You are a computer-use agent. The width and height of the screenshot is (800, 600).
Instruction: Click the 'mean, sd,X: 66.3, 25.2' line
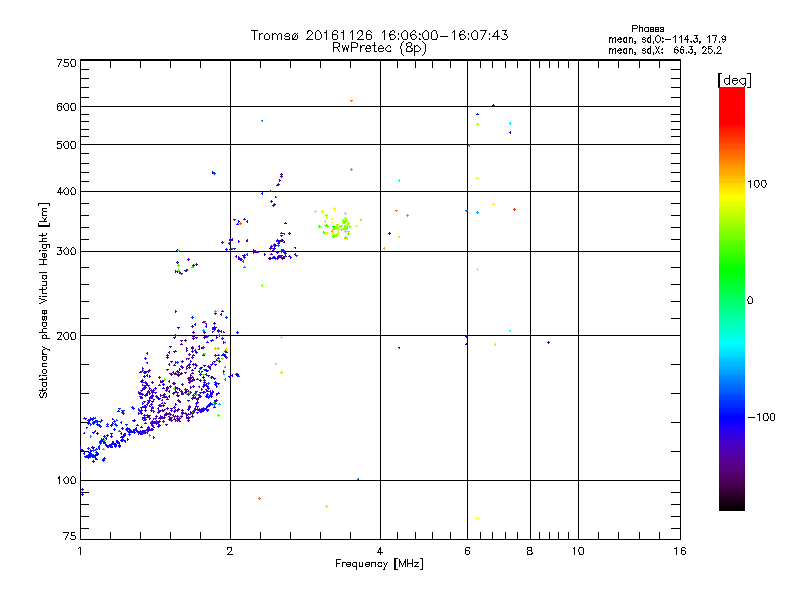(665, 50)
